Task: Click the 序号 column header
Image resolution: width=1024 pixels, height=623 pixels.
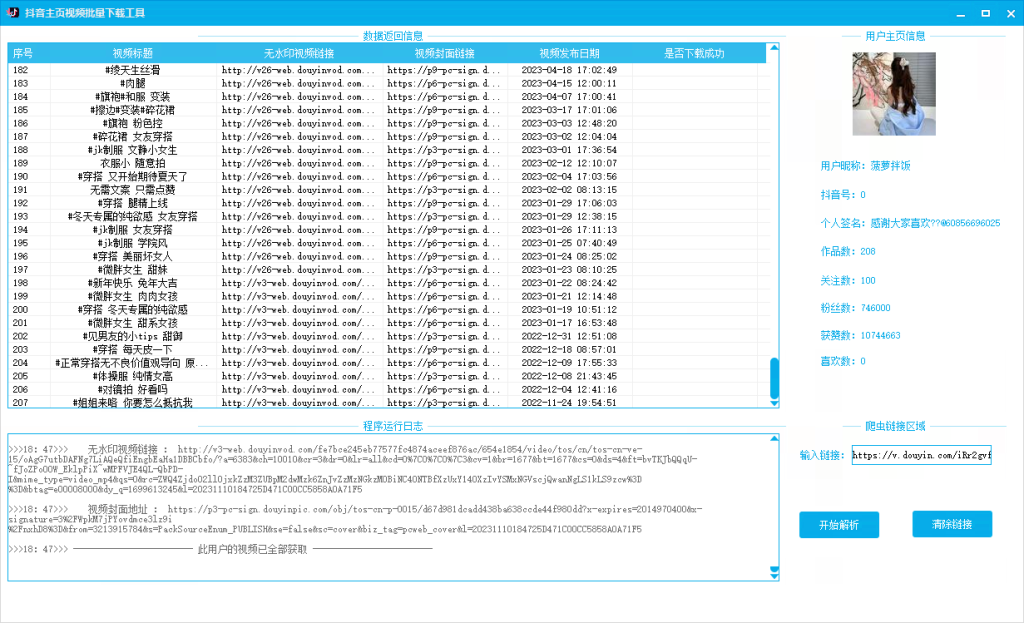Action: pos(22,53)
